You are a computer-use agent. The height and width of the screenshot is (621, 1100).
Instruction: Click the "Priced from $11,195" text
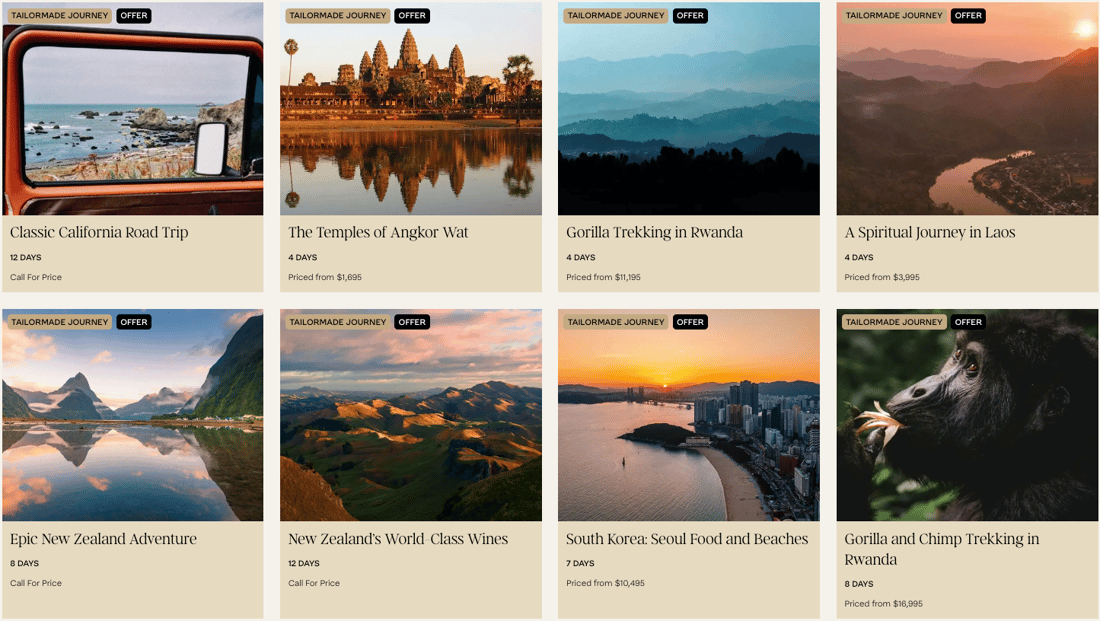(603, 277)
